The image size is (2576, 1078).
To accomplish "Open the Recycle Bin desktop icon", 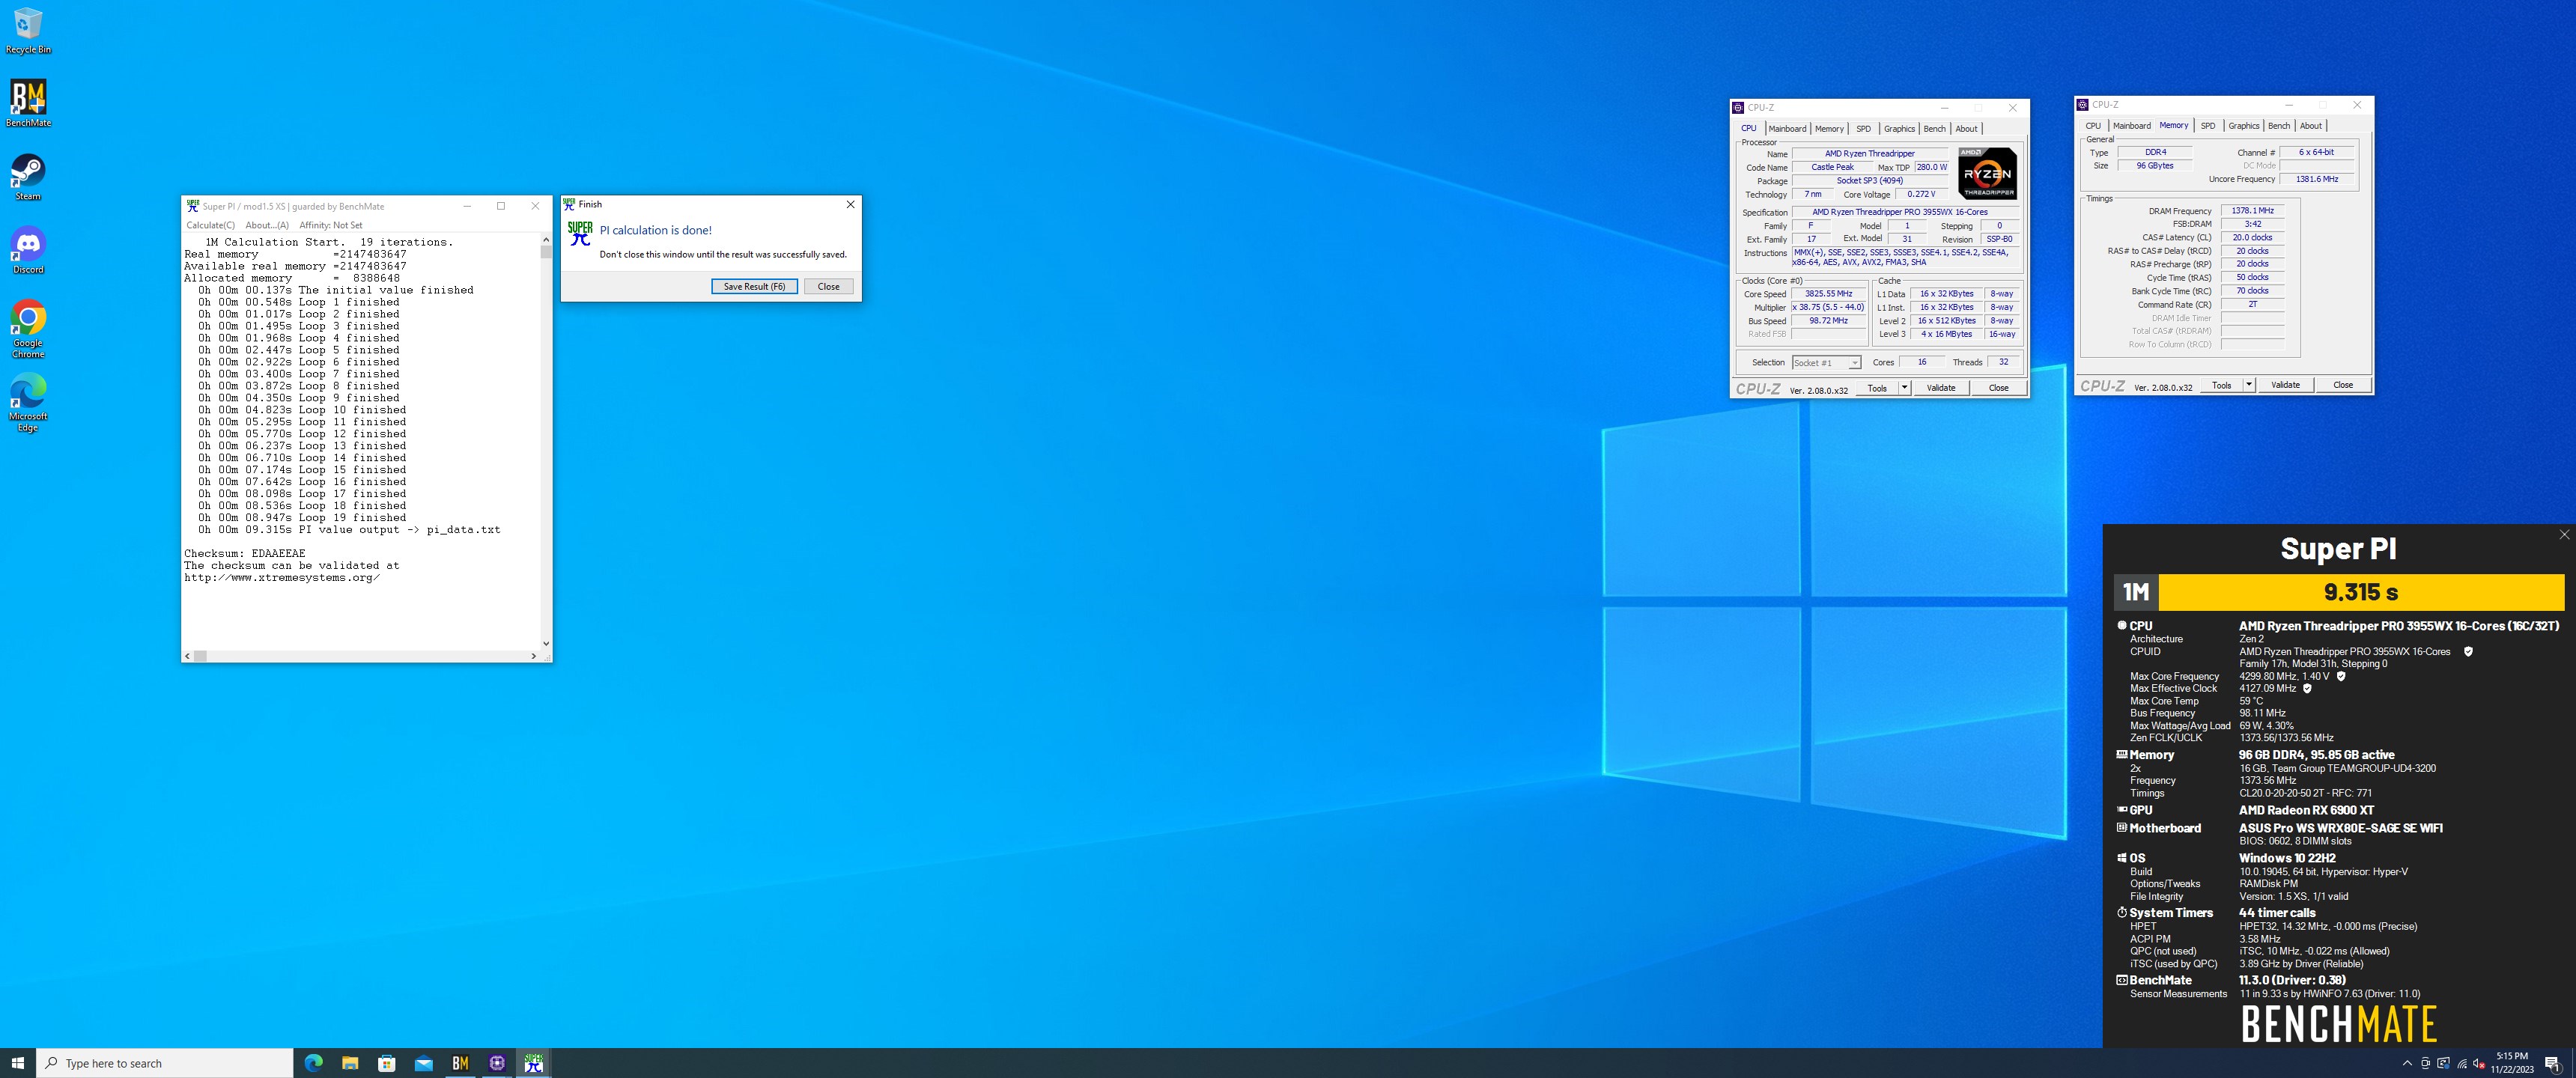I will [28, 31].
